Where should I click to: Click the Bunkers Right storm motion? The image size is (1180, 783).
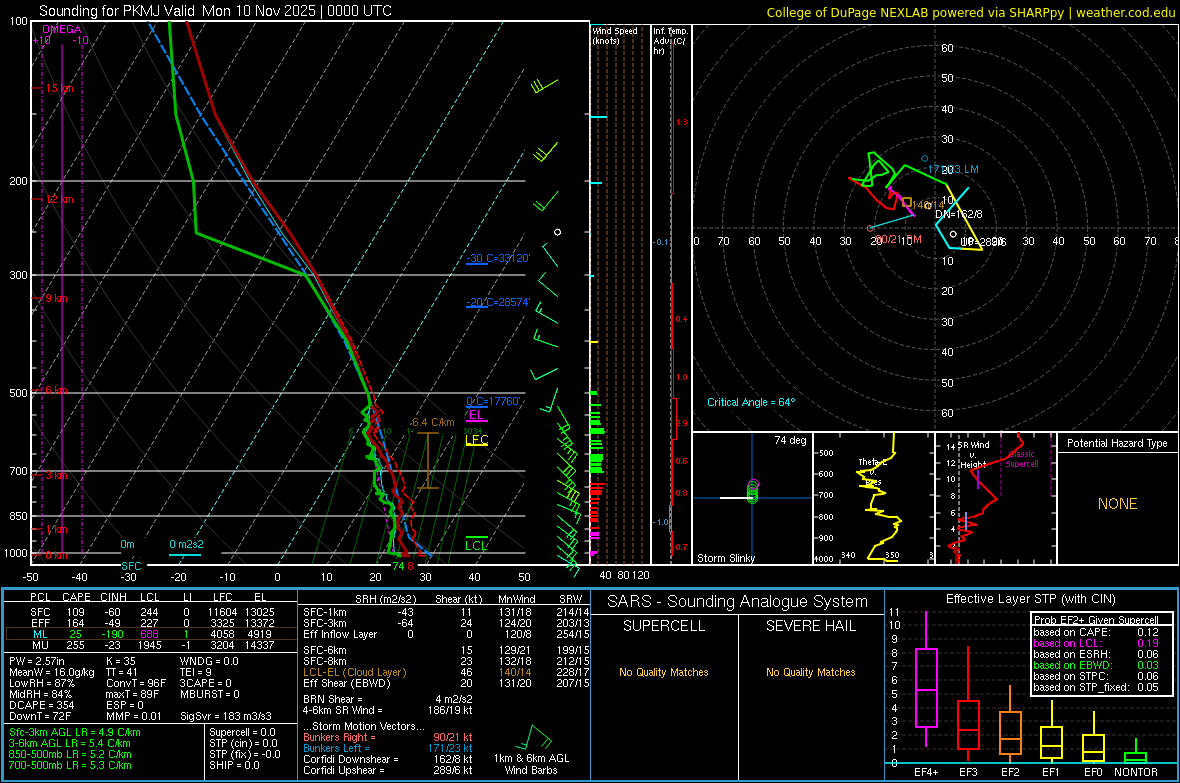coord(388,737)
